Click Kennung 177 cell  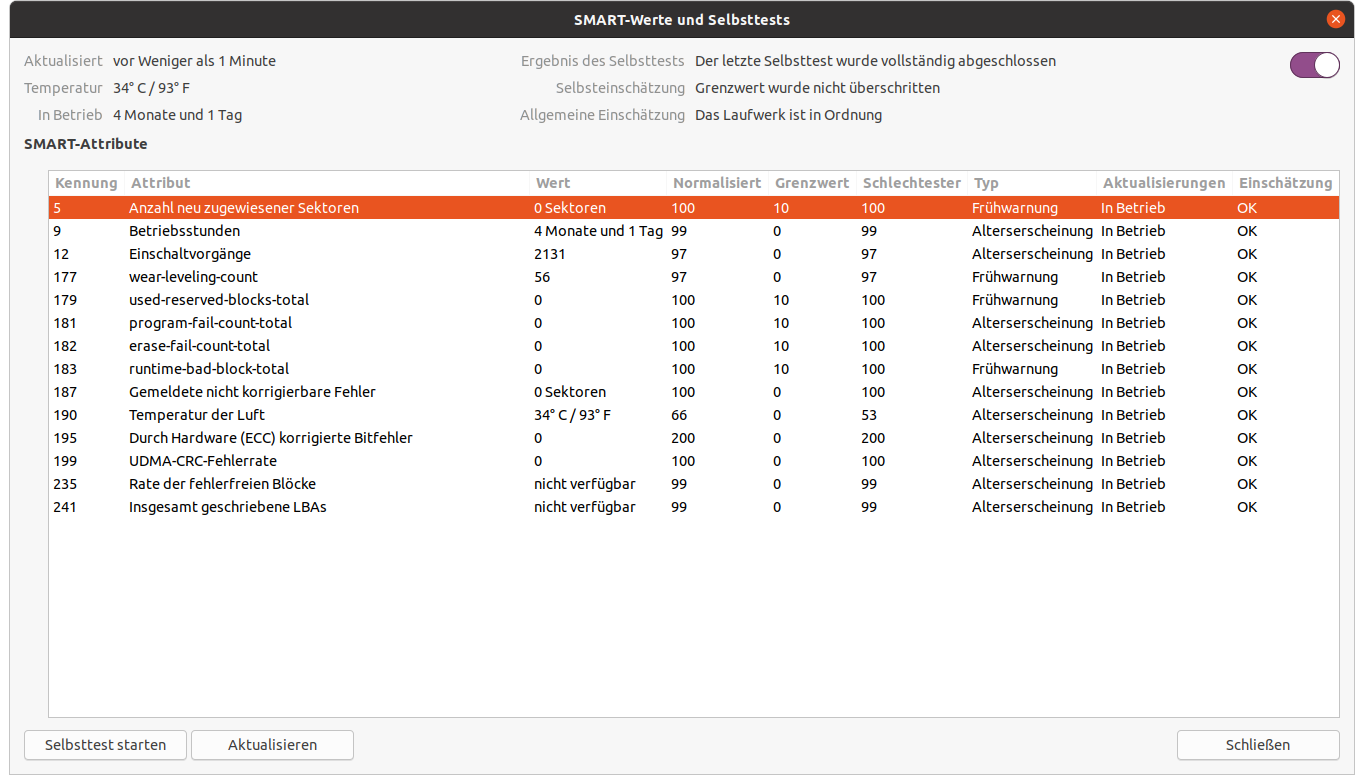pos(65,277)
